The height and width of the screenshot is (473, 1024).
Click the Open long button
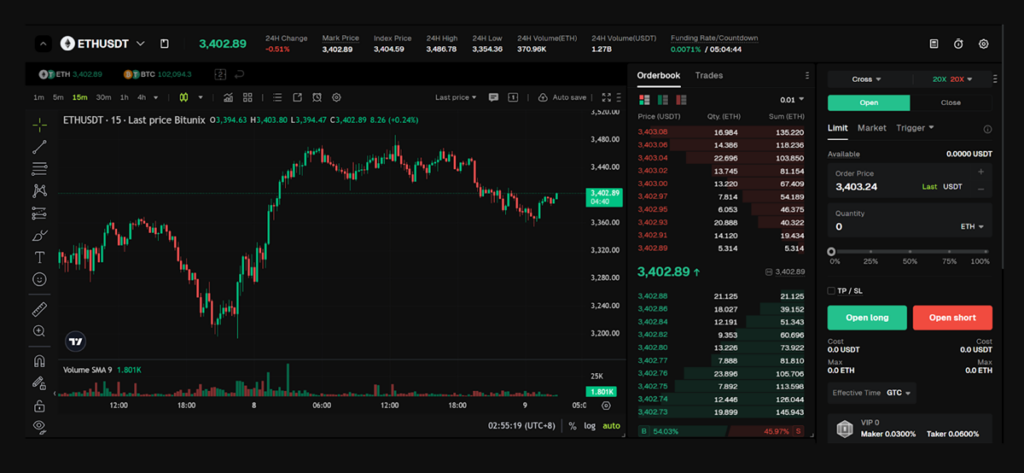click(867, 318)
